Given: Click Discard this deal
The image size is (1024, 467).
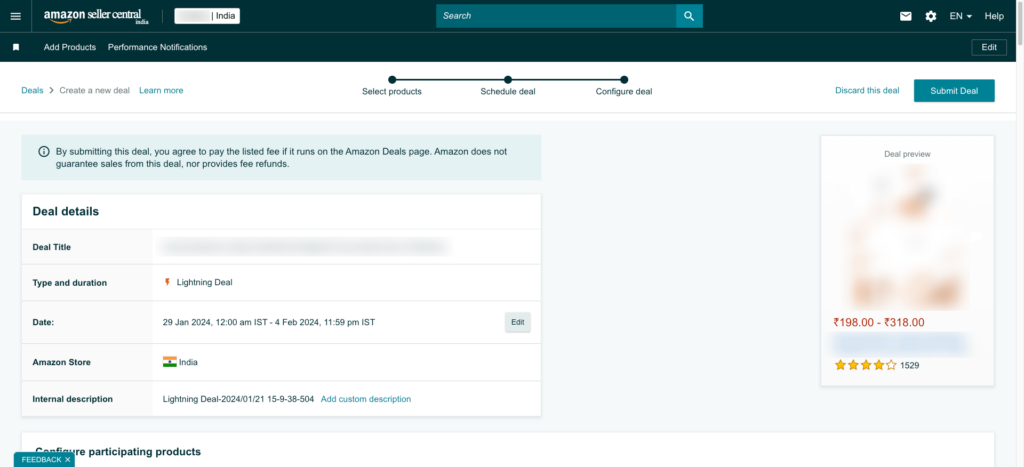Looking at the screenshot, I should coord(867,90).
